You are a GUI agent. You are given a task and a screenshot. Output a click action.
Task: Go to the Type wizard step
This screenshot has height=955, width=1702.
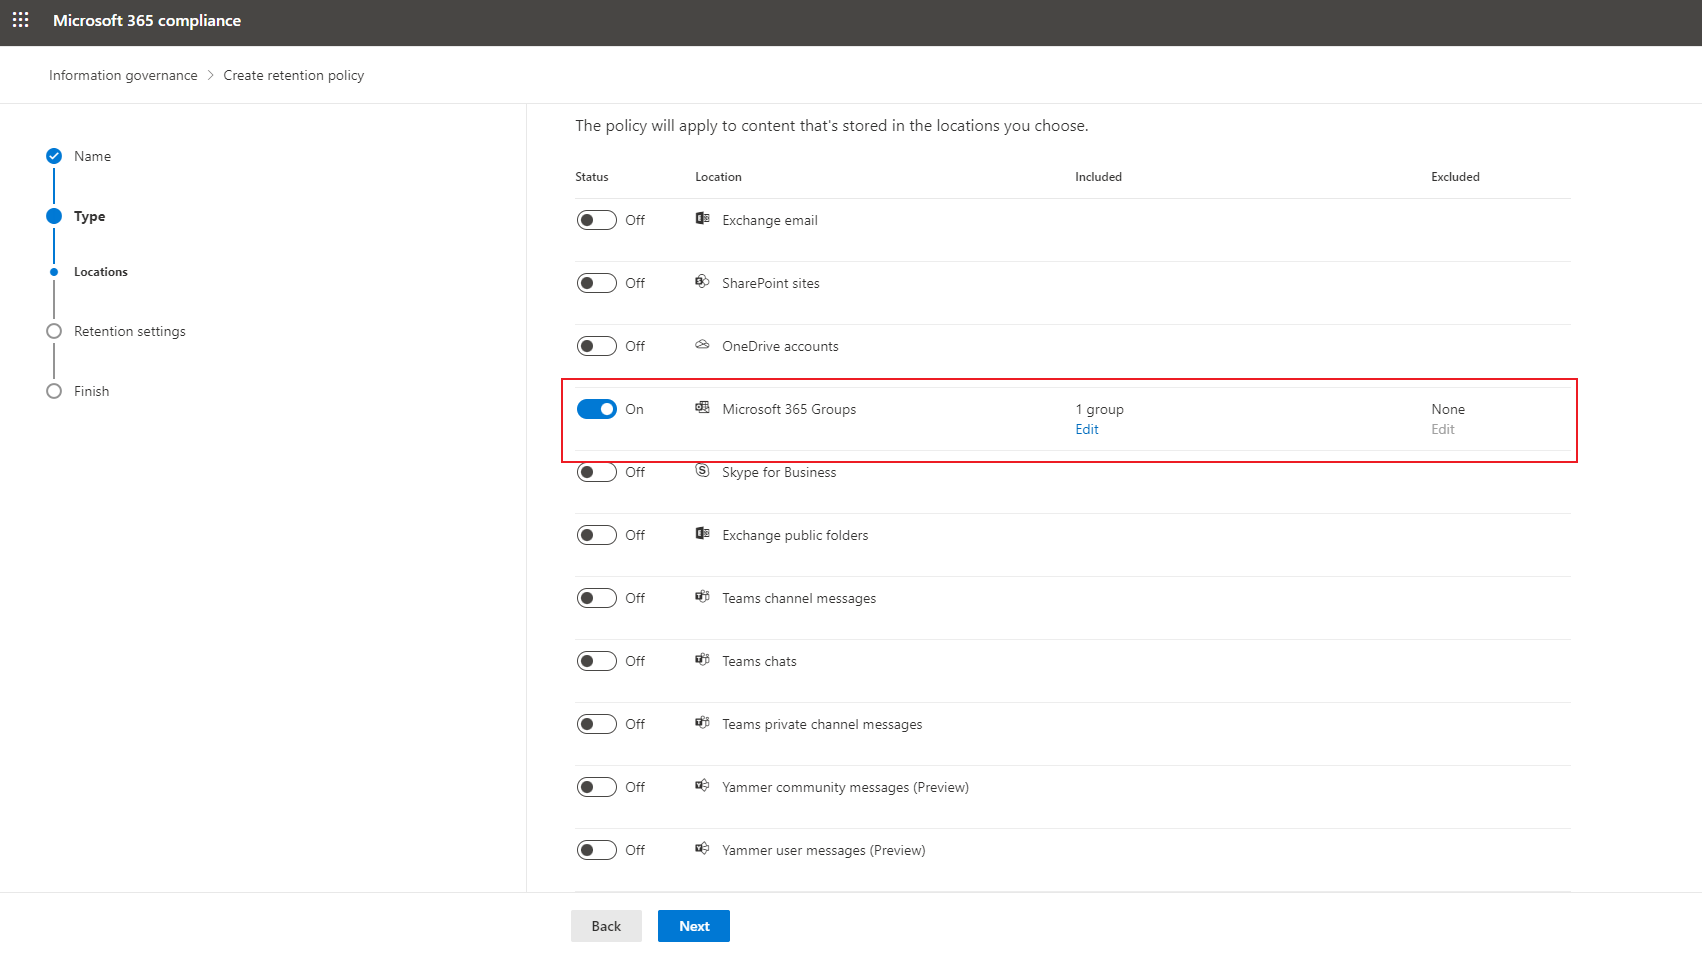coord(89,216)
